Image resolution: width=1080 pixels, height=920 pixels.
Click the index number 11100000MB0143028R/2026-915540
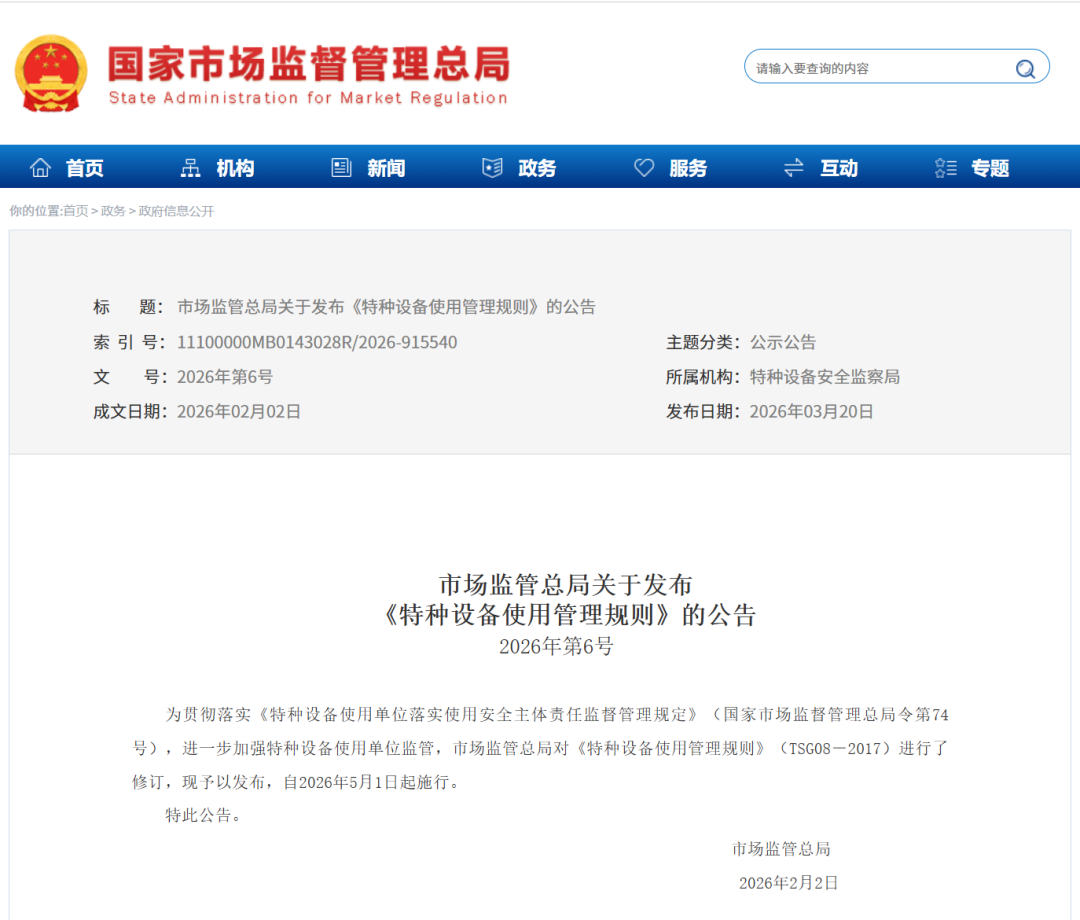(317, 342)
